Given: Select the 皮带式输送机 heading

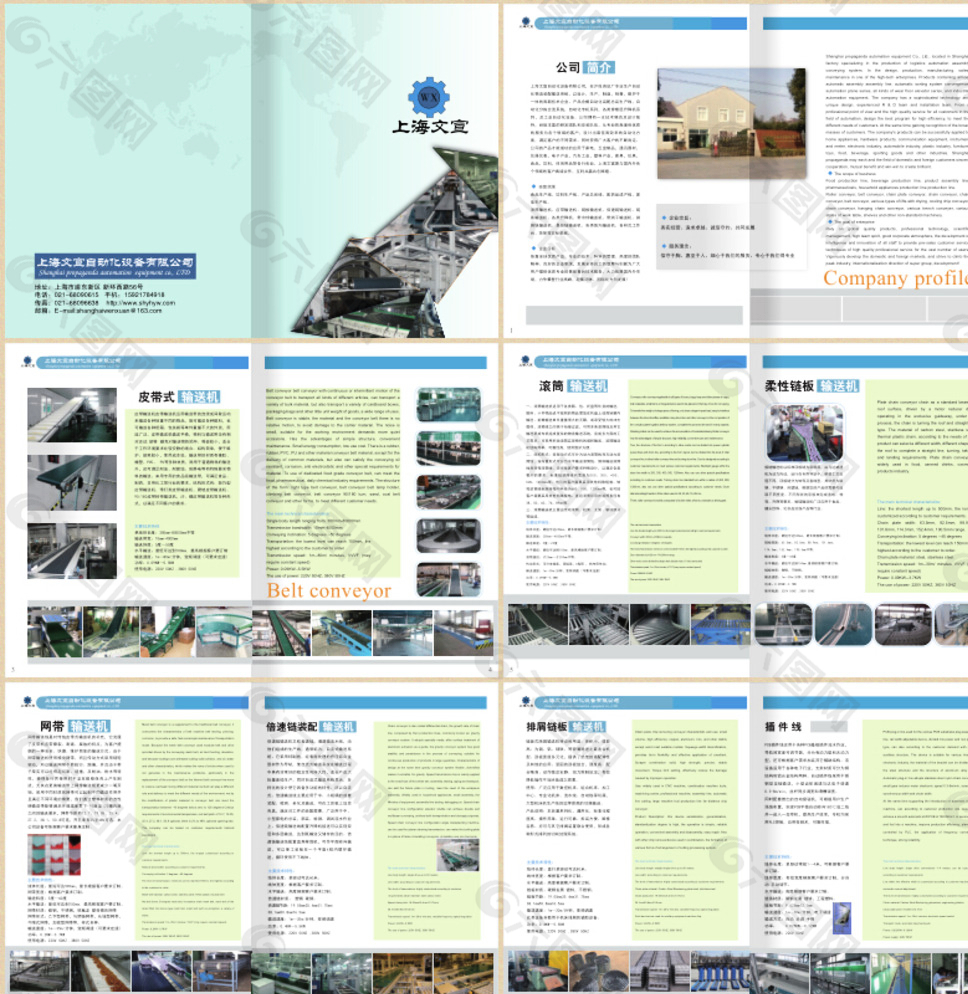Looking at the screenshot, I should coord(186,396).
